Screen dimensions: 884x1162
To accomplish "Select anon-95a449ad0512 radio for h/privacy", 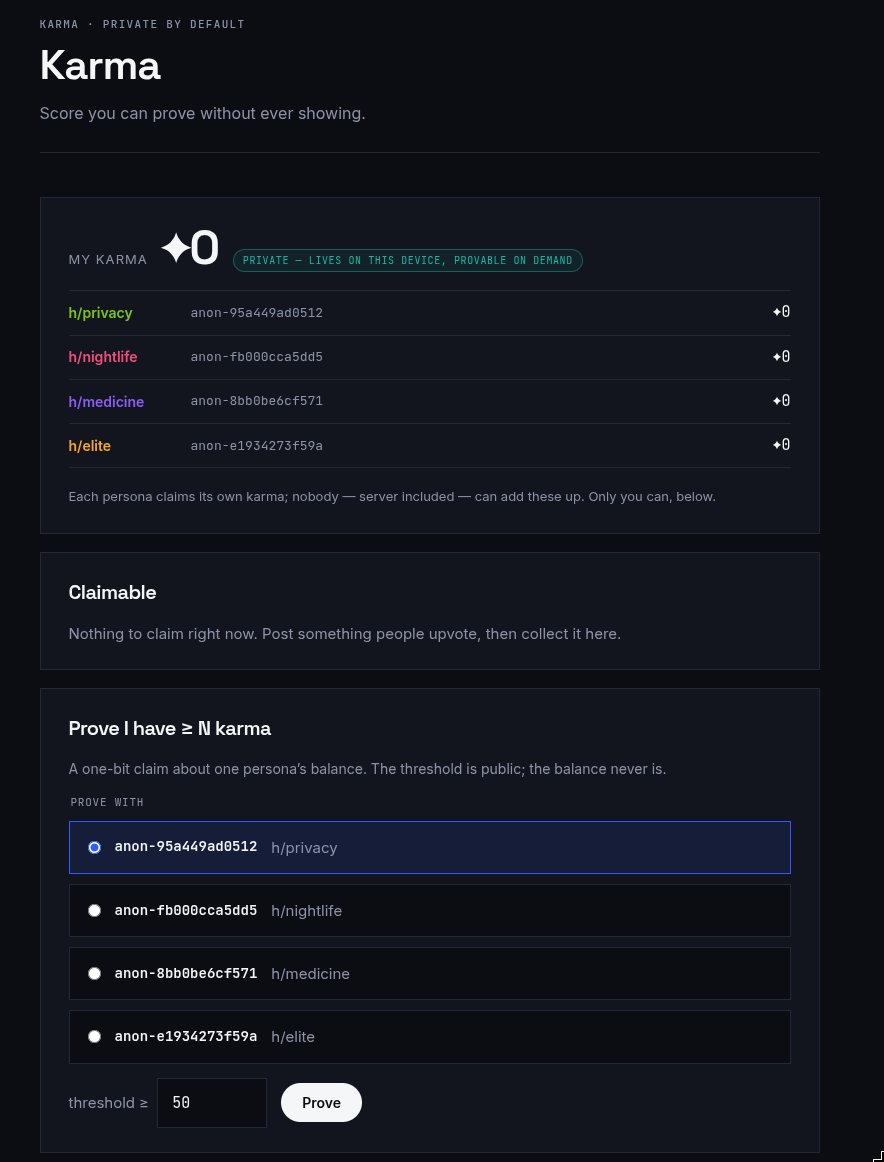I will (x=94, y=847).
